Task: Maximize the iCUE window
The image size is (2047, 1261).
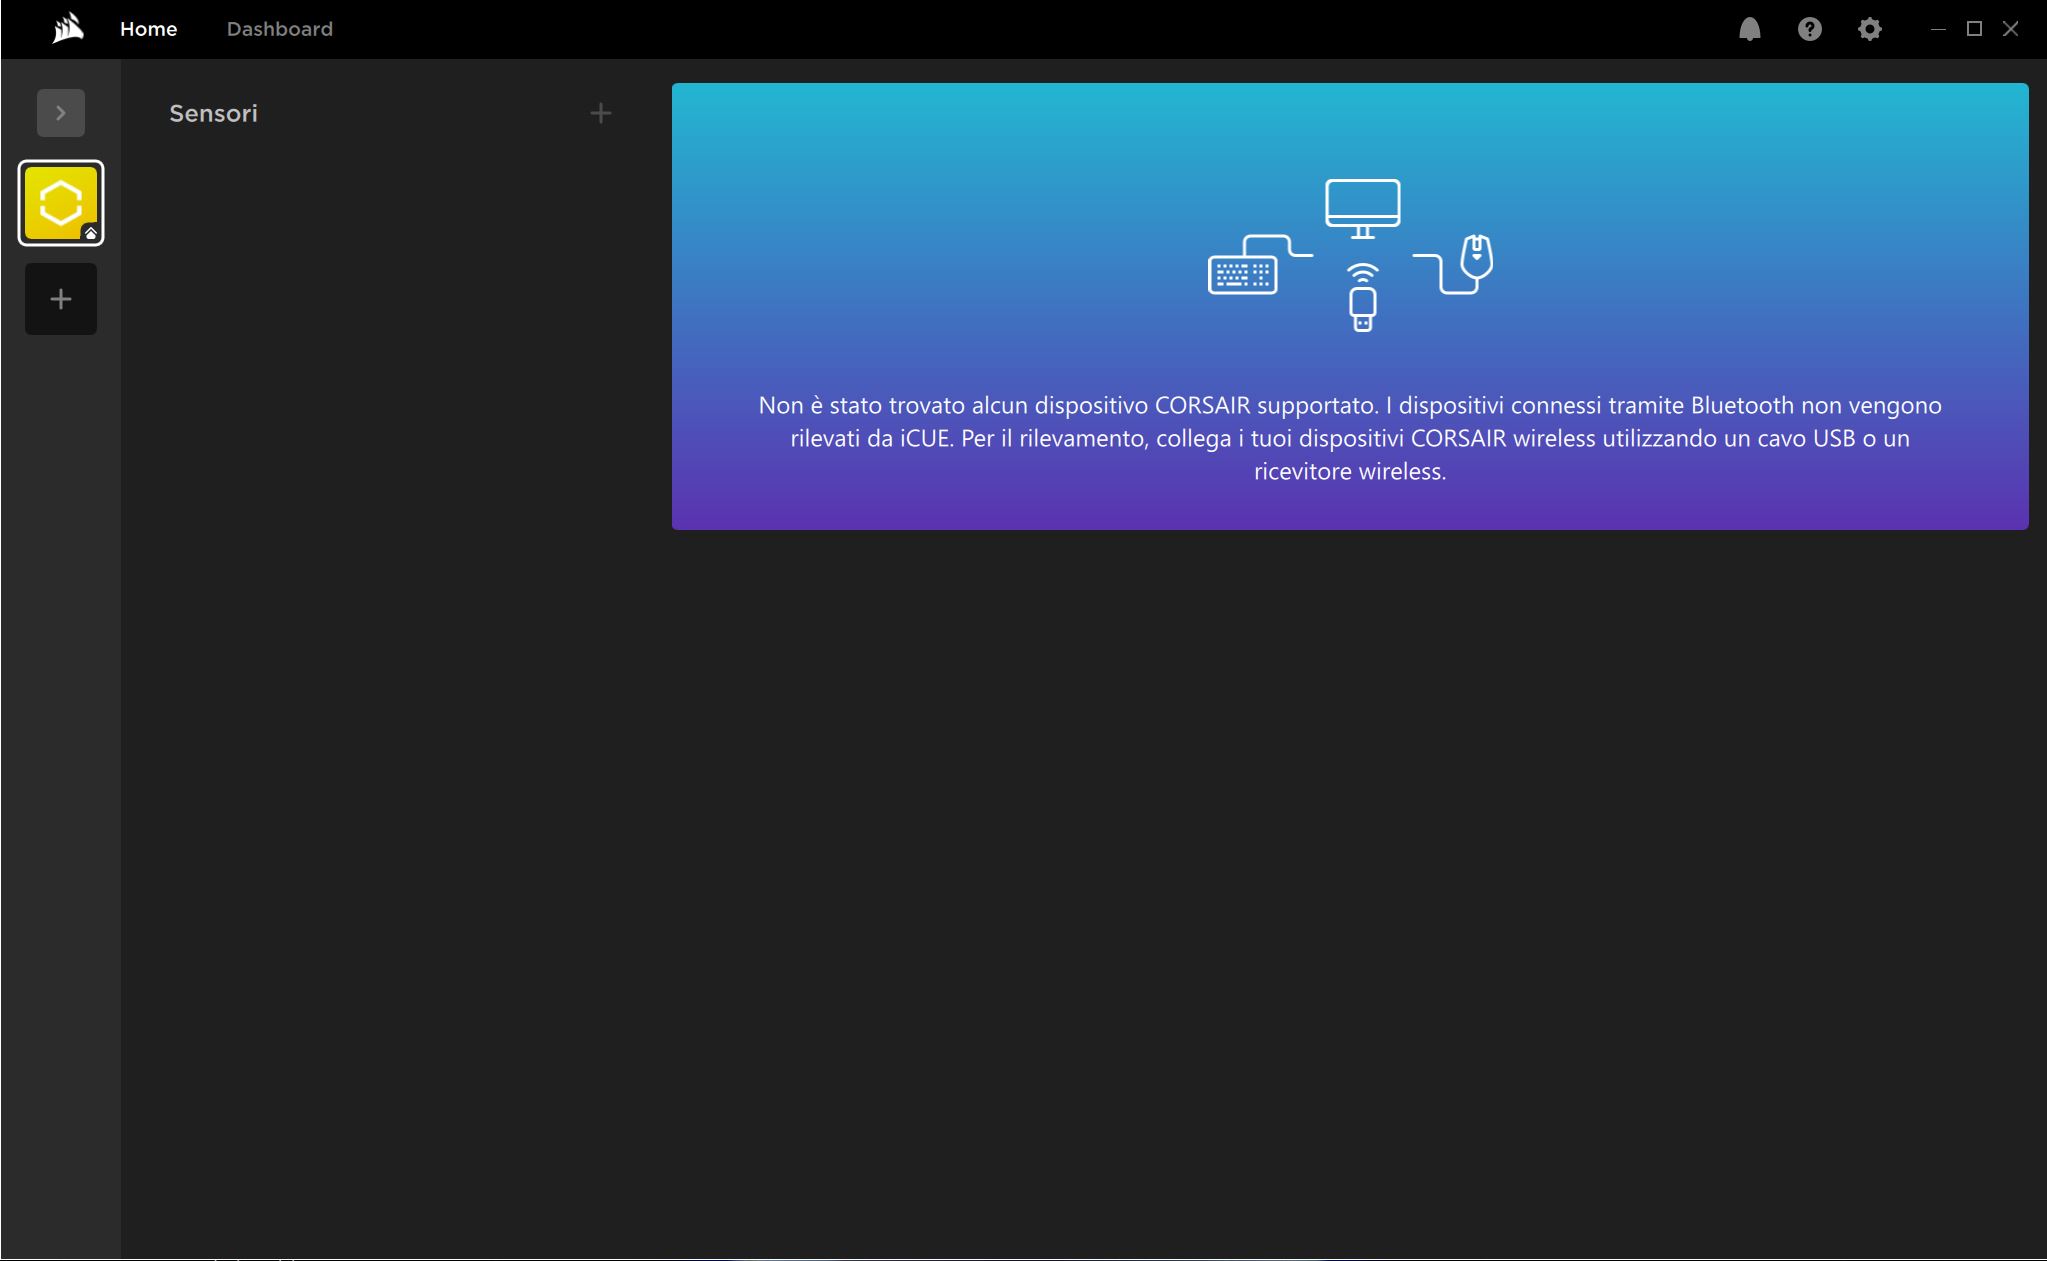Action: click(x=1974, y=29)
